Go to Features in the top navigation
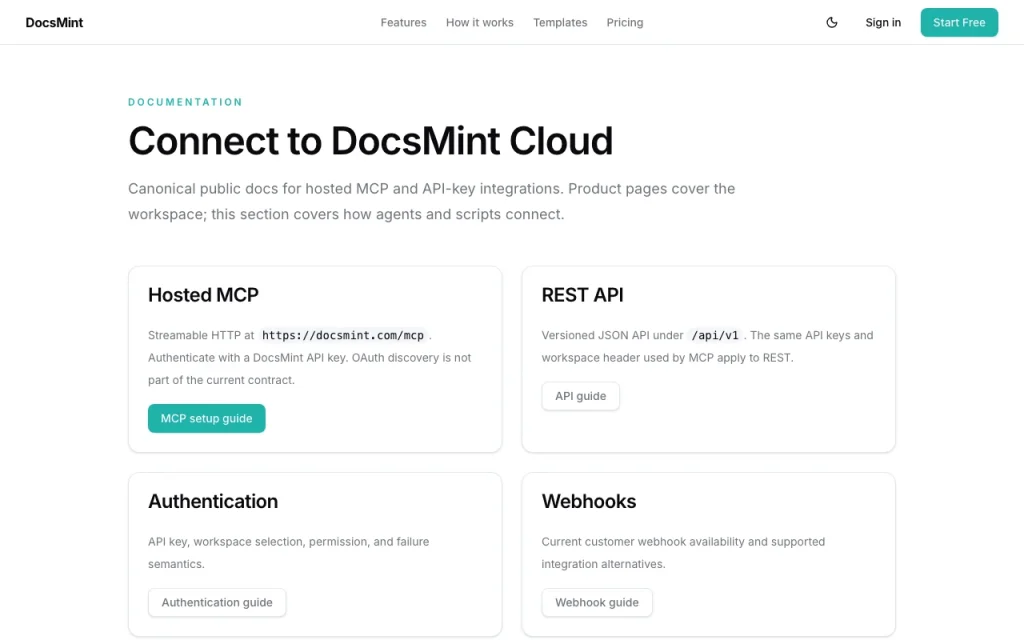1024x640 pixels. point(403,22)
